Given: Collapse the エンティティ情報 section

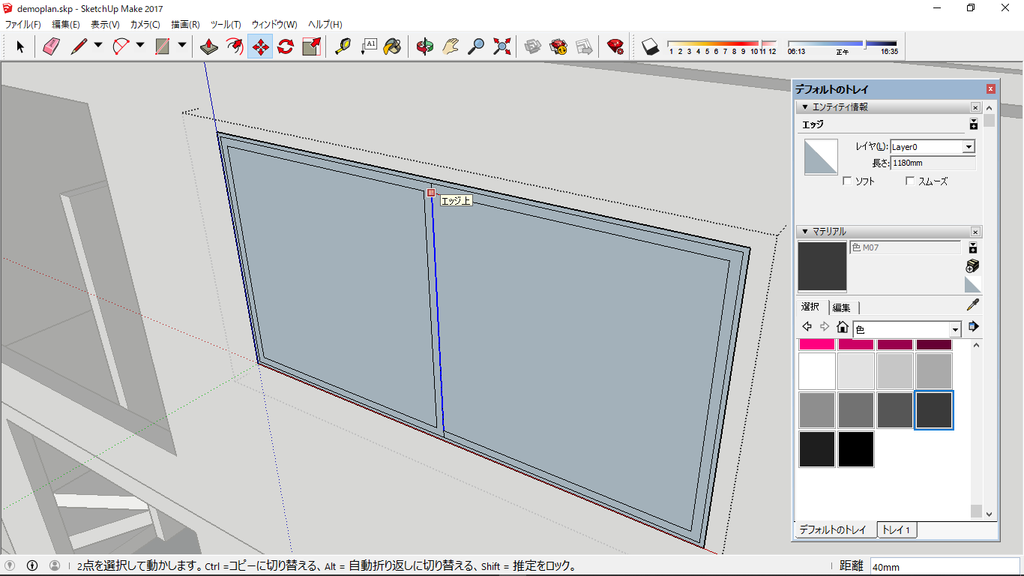Looking at the screenshot, I should click(805, 107).
